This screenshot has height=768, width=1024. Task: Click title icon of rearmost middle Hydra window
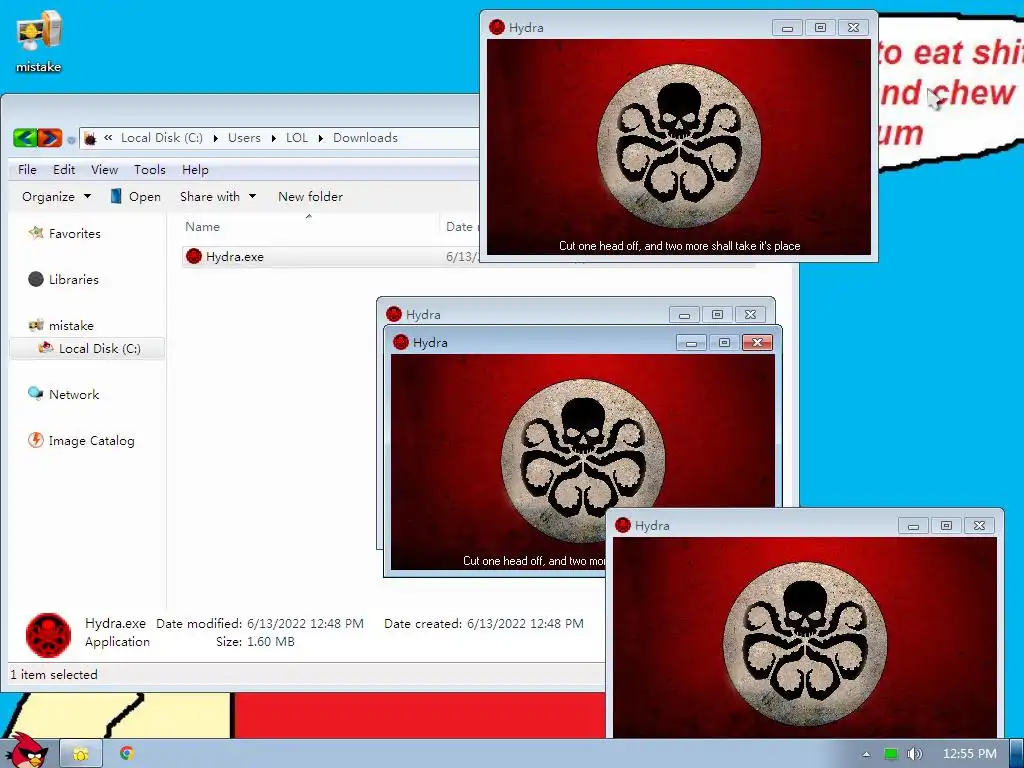coord(394,314)
